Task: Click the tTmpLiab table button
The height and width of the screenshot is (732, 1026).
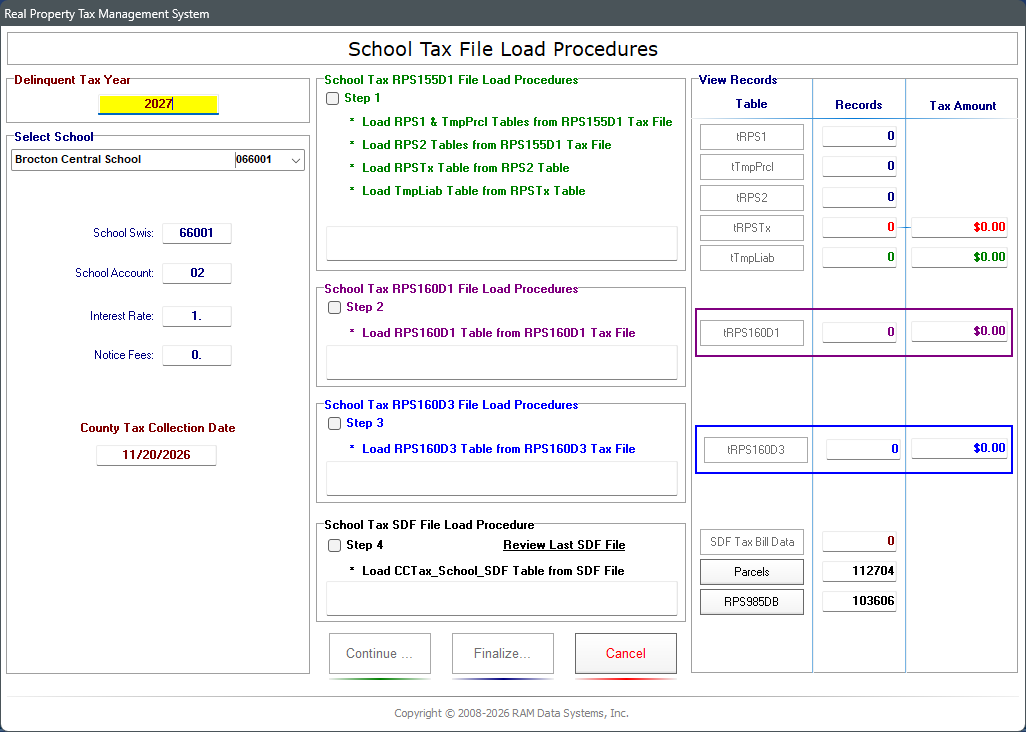Action: point(752,258)
